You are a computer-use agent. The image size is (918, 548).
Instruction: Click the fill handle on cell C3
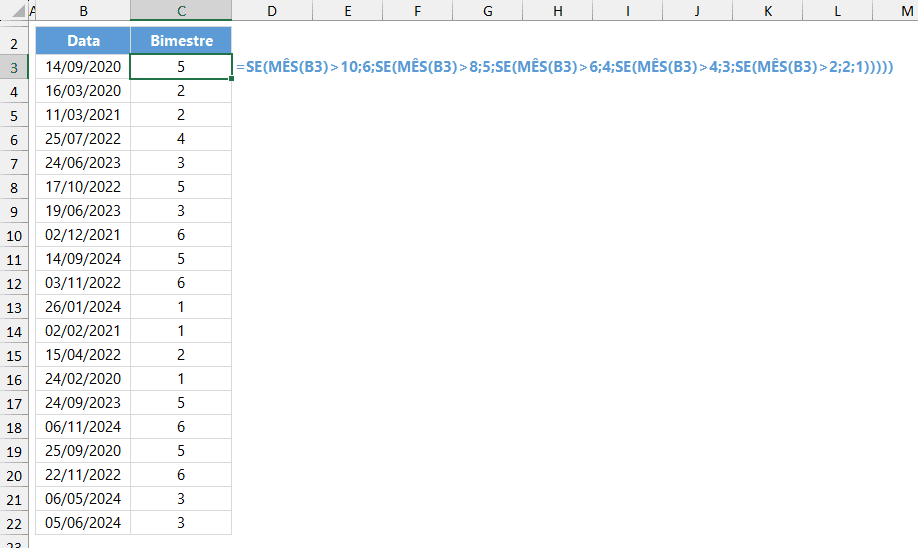coord(232,78)
